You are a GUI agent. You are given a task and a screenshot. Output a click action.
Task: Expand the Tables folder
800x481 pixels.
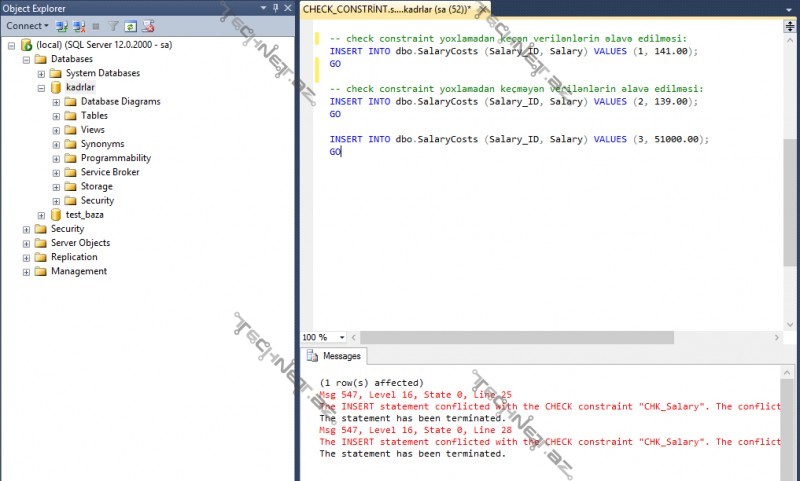[x=56, y=116]
